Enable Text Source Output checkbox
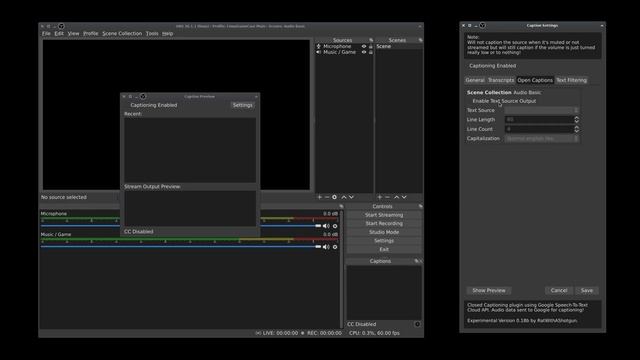 [504, 101]
